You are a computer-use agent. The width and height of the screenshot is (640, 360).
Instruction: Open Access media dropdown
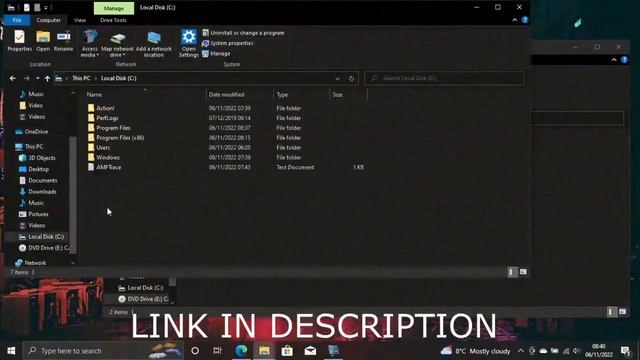pos(89,44)
